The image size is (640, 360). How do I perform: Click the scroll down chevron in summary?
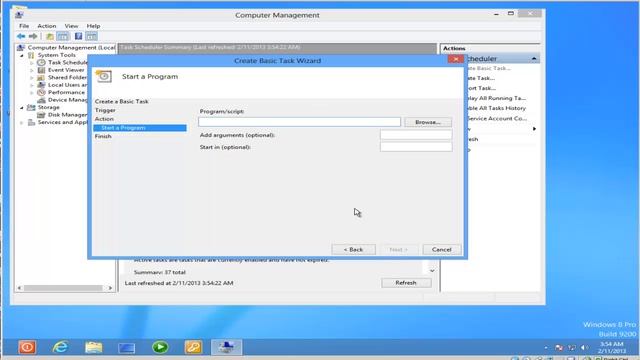click(432, 271)
